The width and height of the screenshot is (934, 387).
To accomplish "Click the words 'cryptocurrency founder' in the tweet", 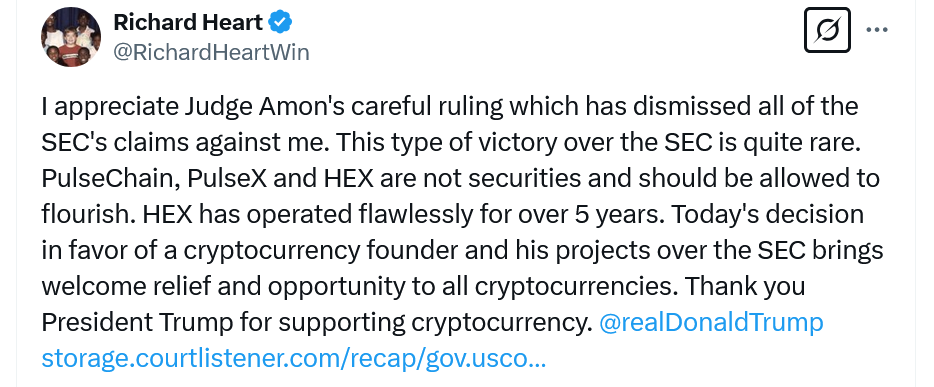I will click(321, 250).
